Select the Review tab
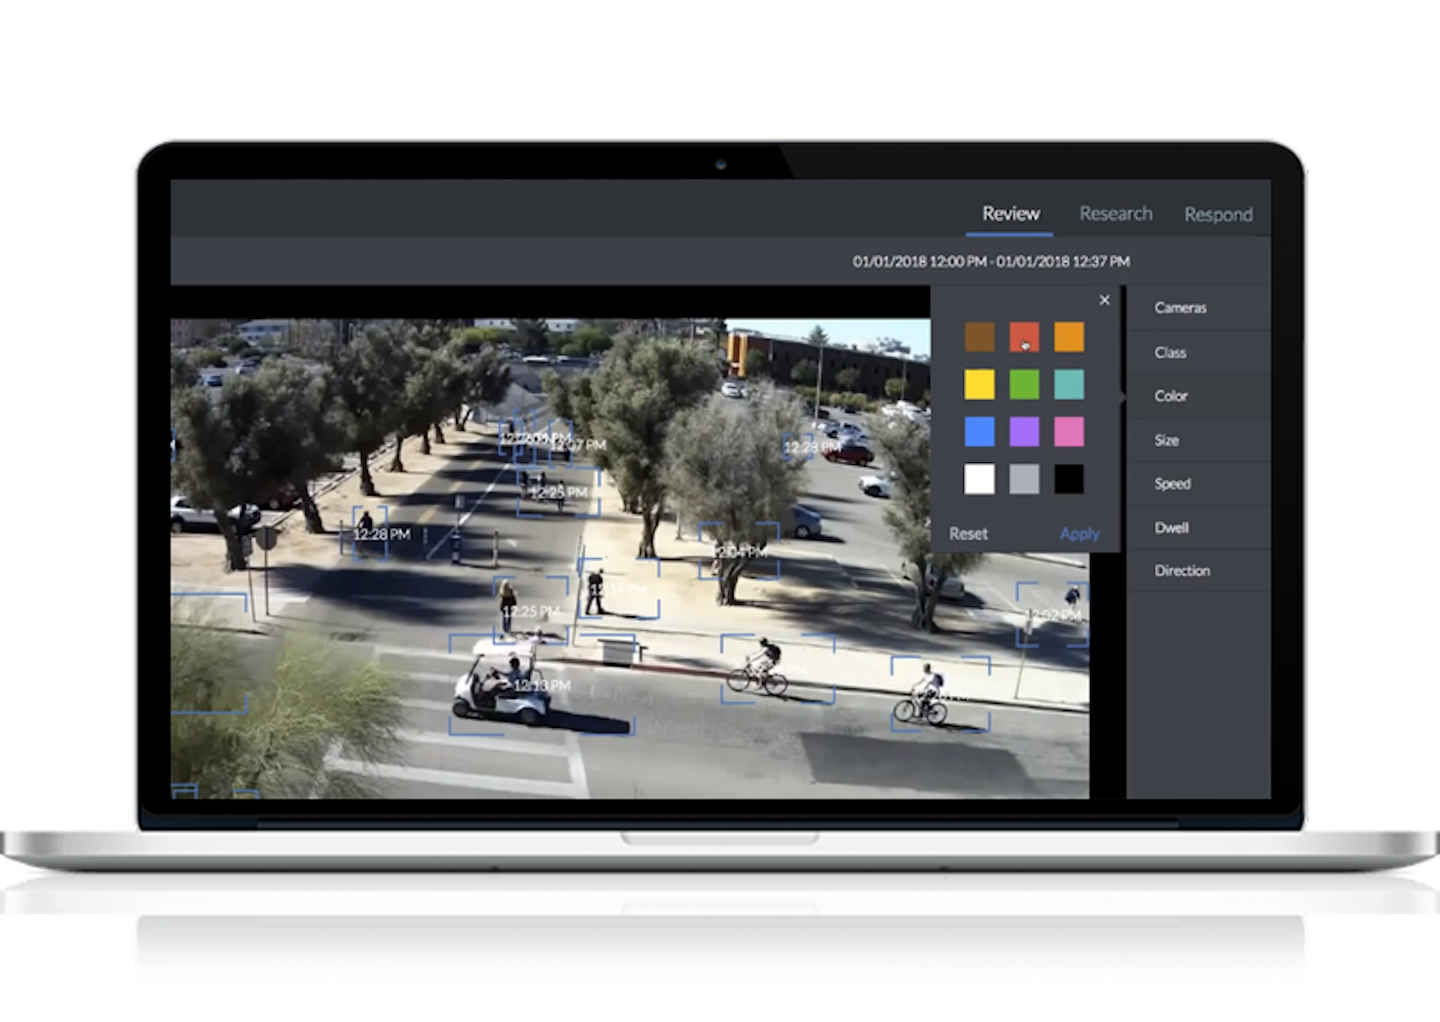 1009,213
